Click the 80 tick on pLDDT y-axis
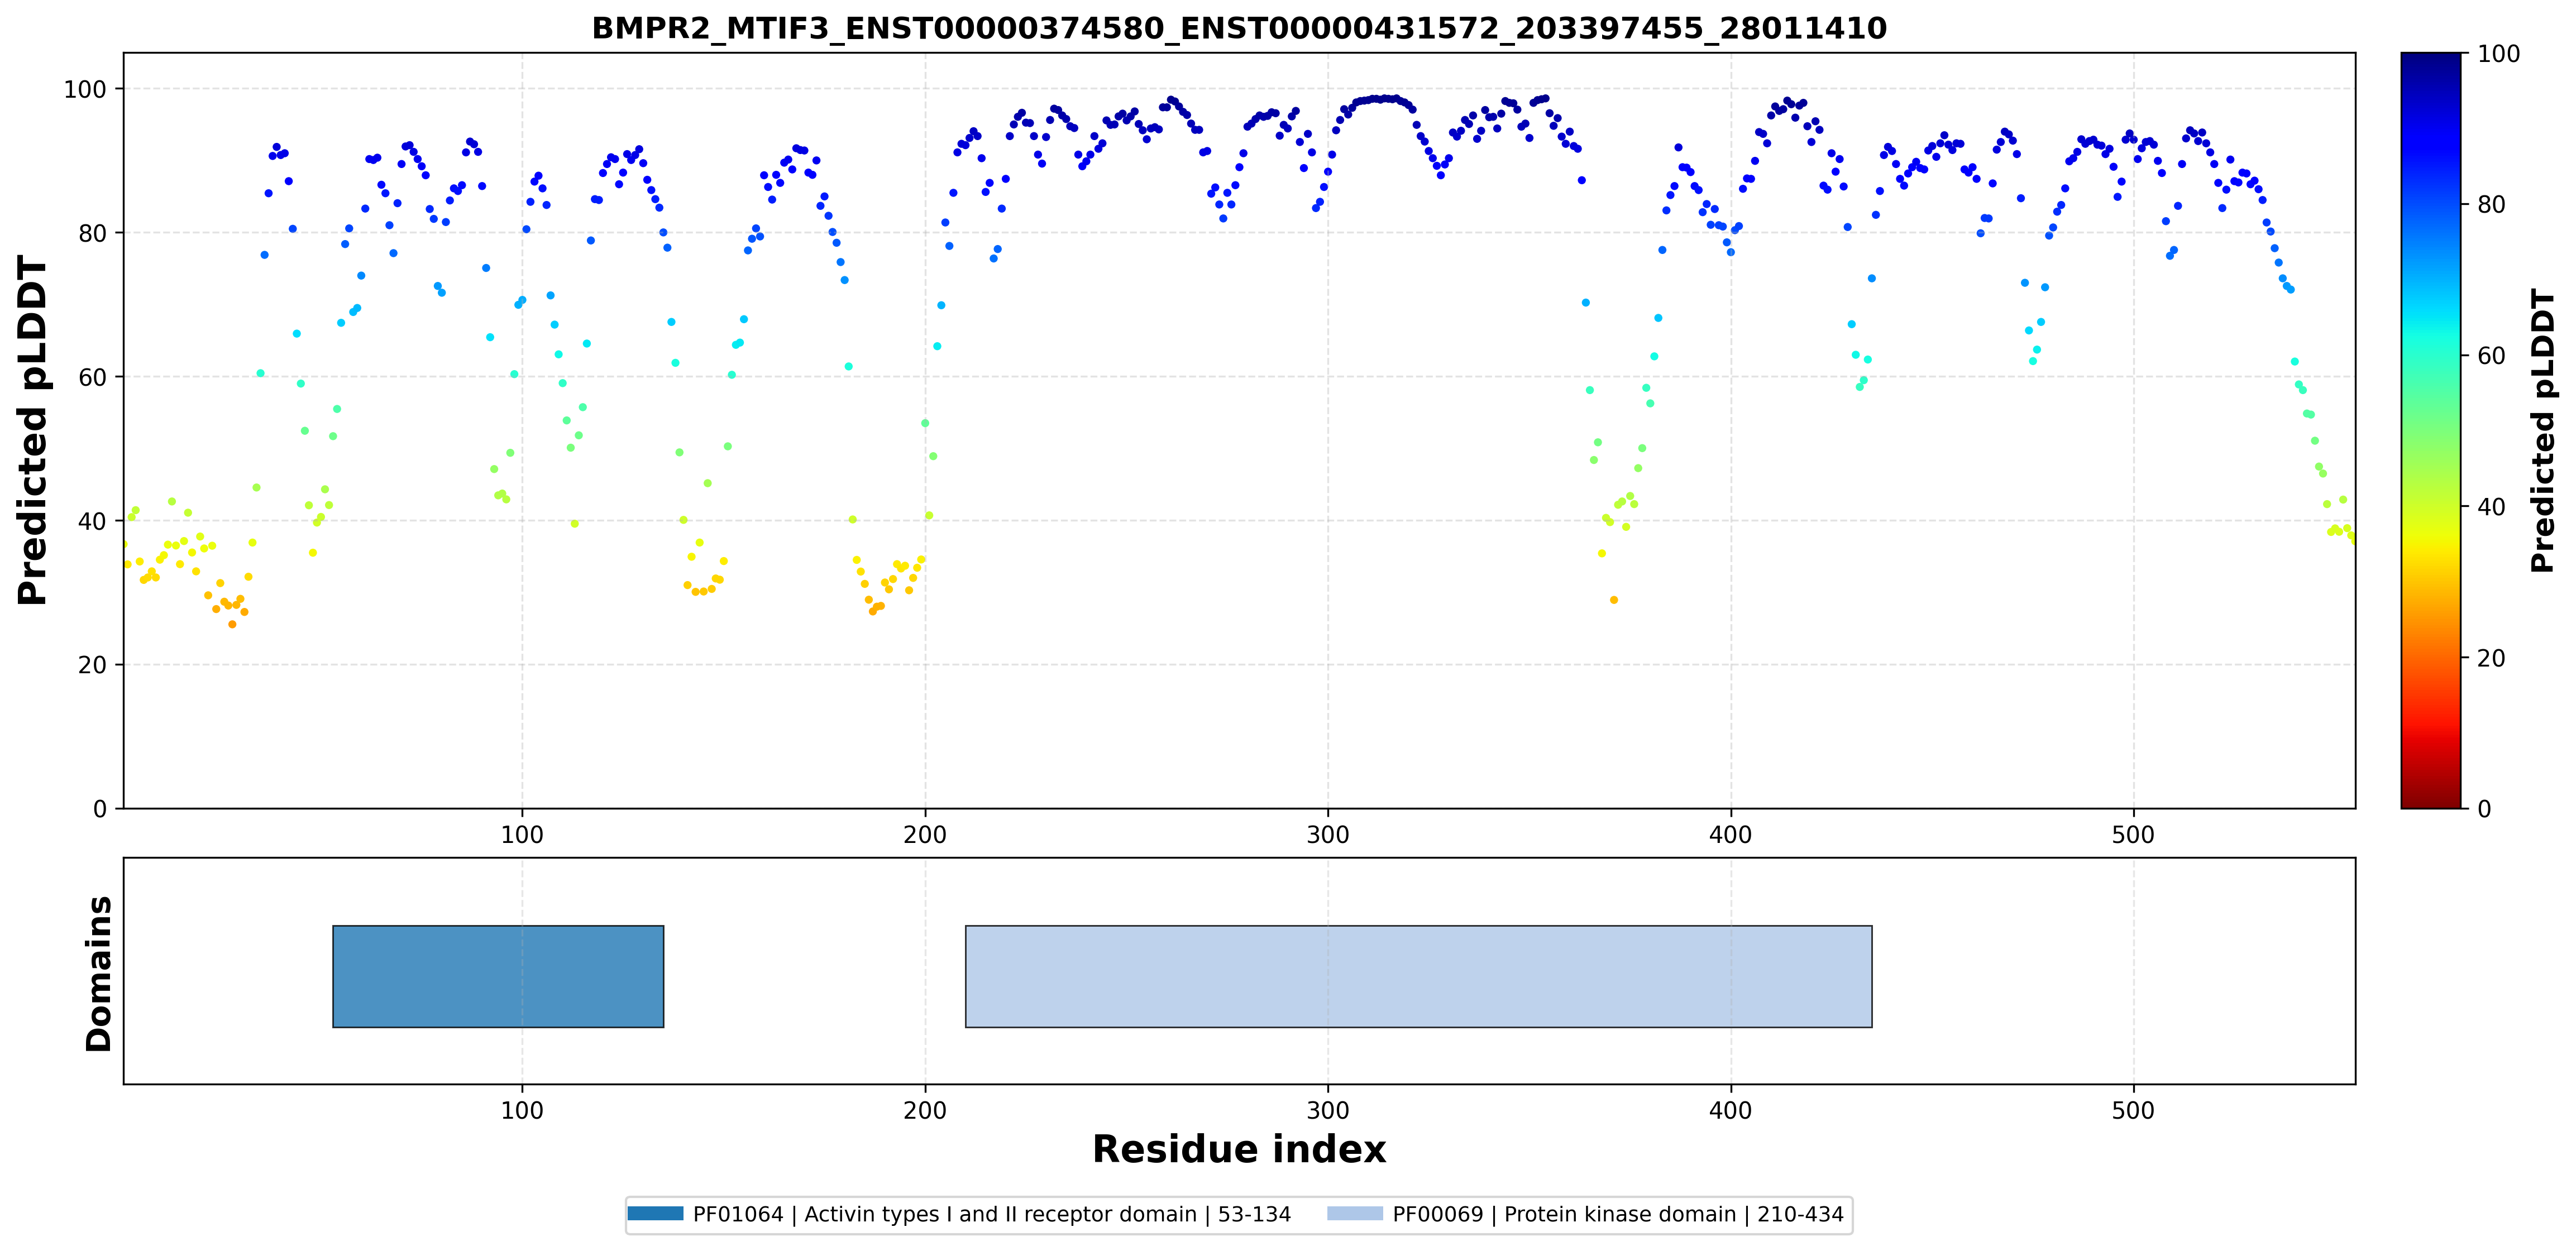This screenshot has height=1251, width=2576. point(92,233)
